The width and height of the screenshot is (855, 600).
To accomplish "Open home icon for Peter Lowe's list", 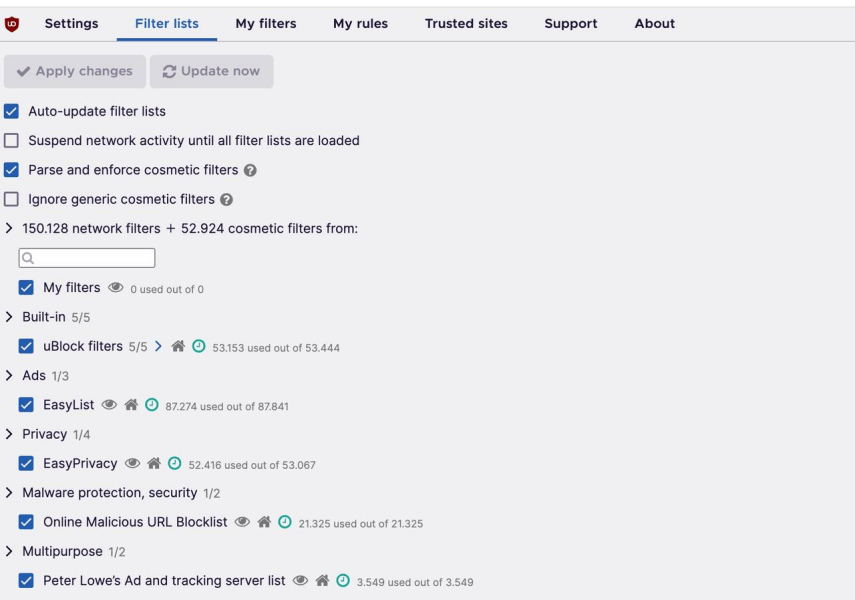I will (x=322, y=580).
